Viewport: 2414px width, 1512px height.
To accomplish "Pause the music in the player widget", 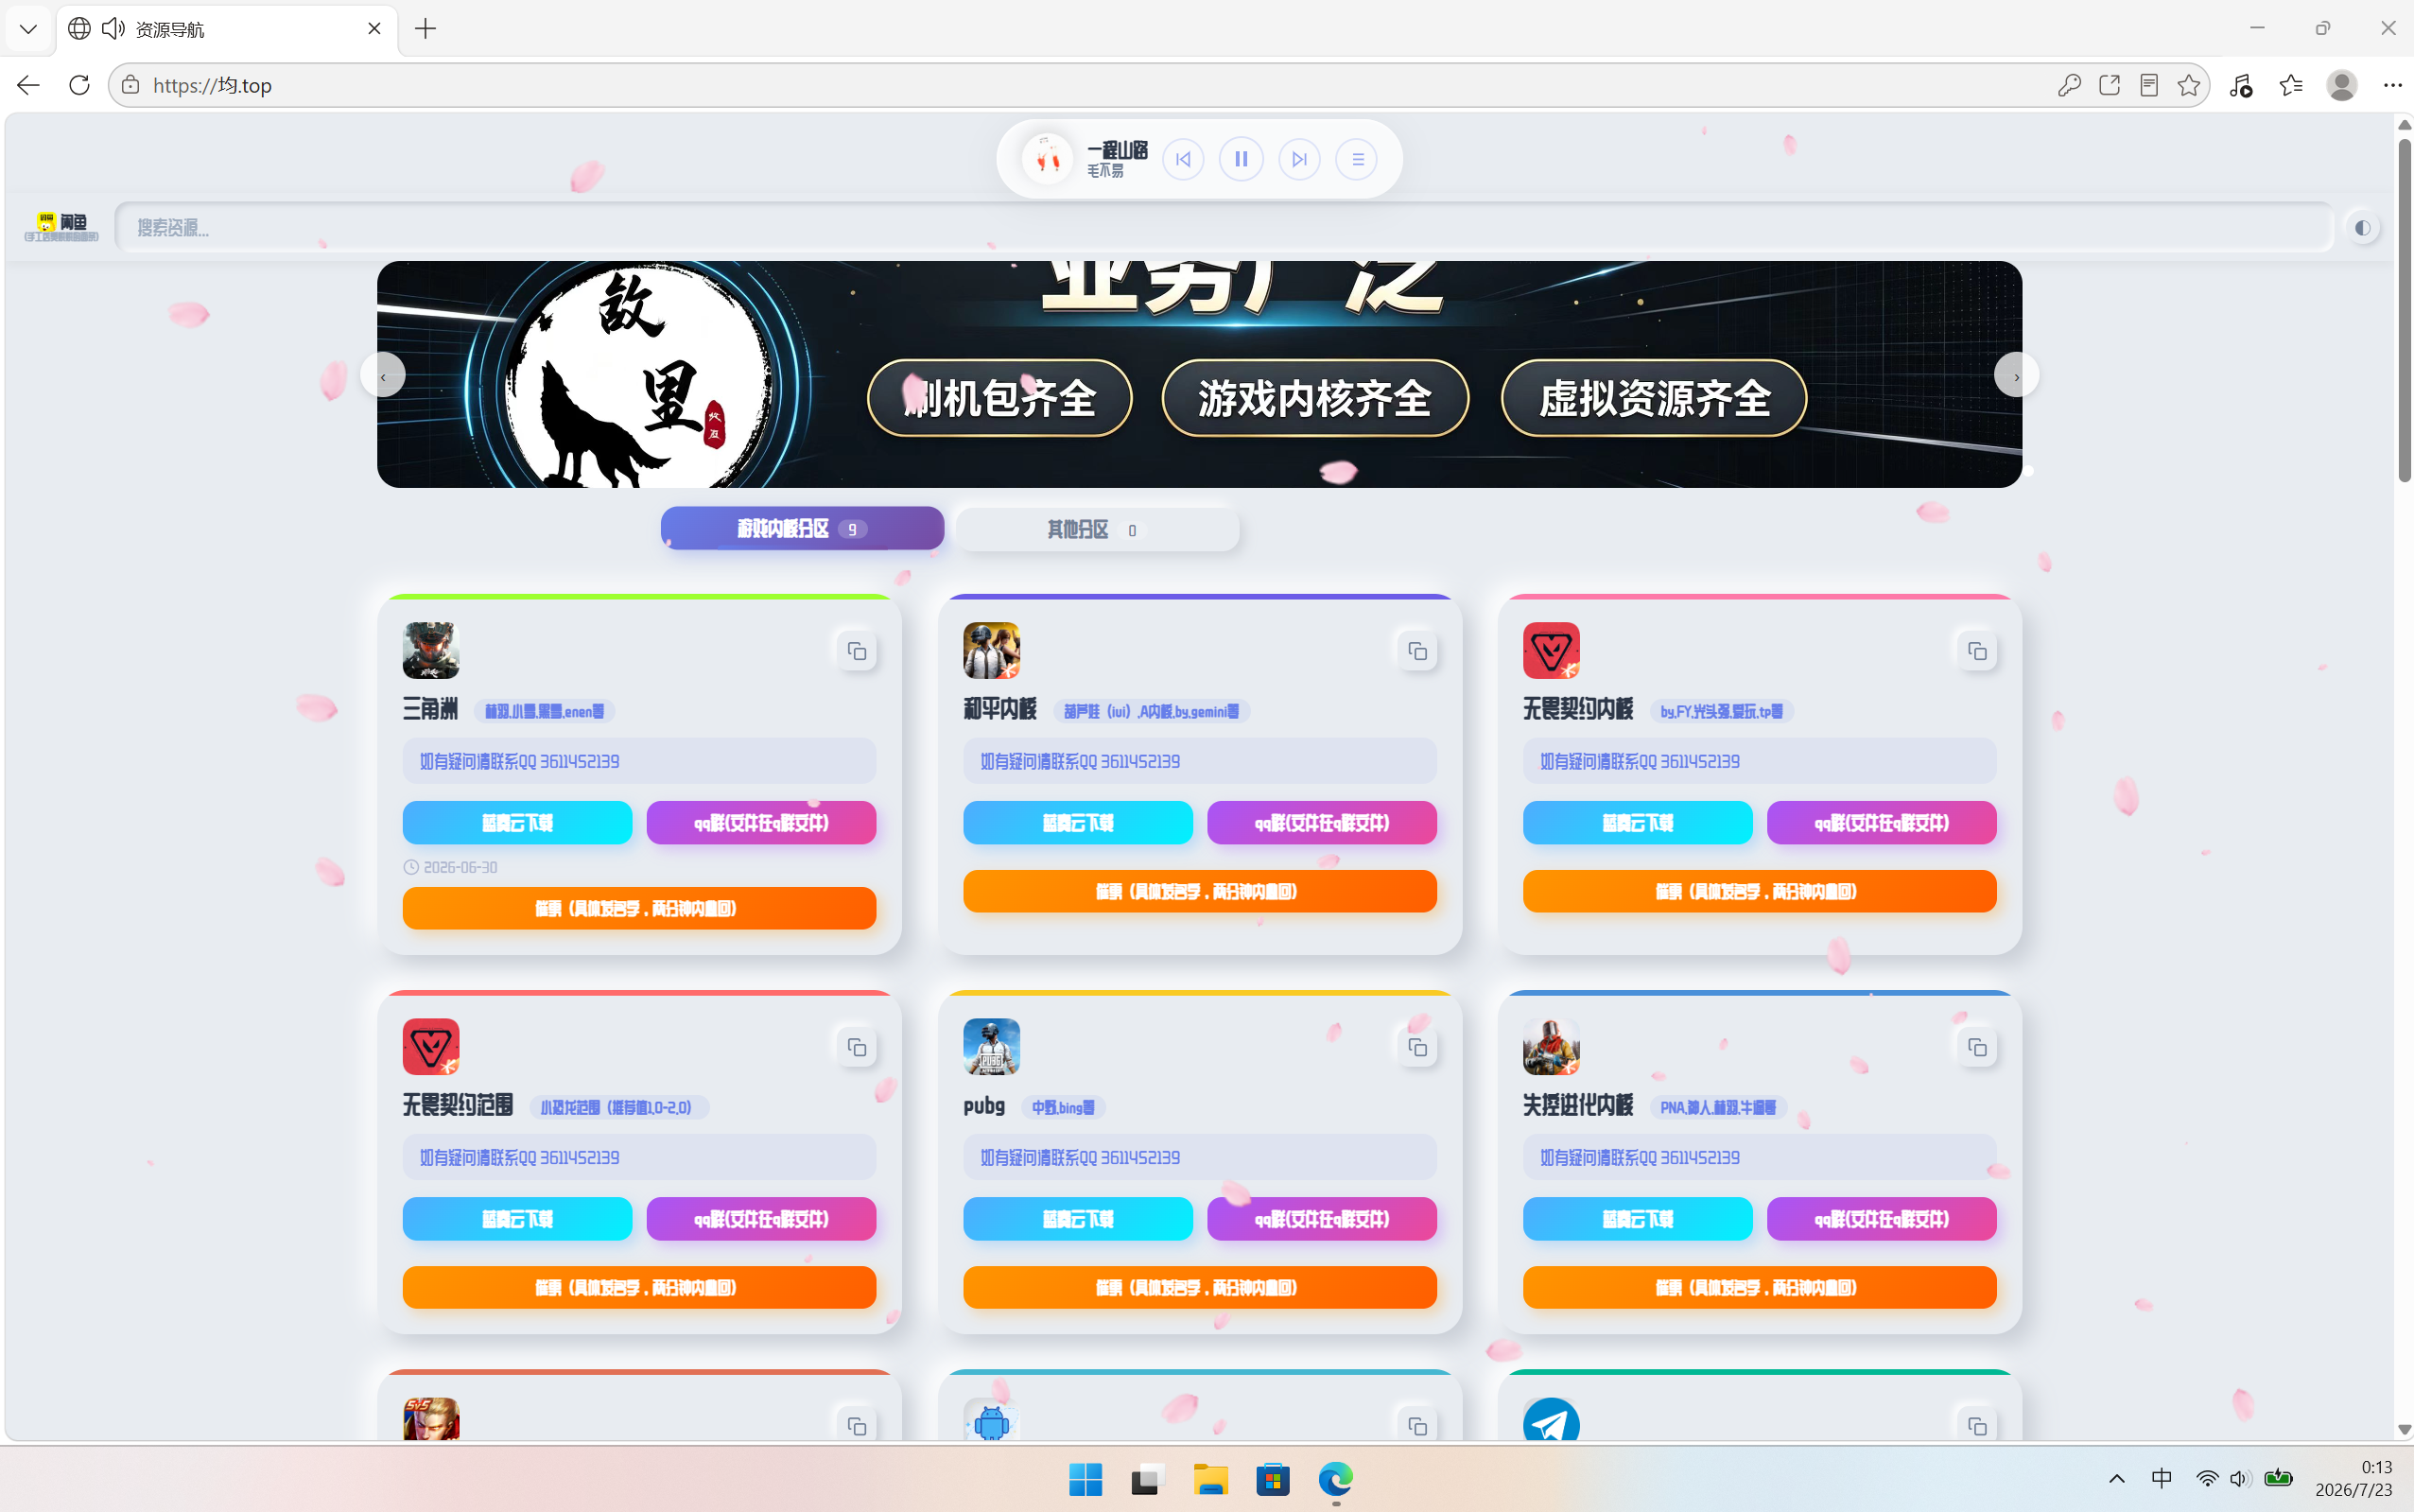I will (1241, 159).
